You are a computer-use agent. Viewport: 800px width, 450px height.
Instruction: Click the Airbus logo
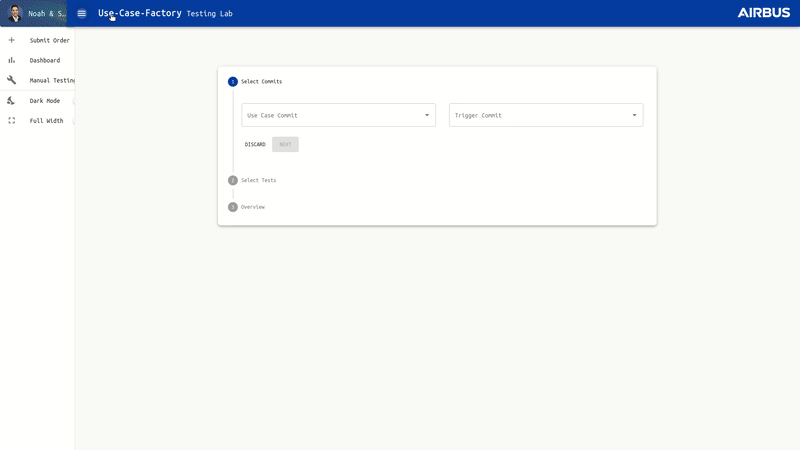(x=764, y=13)
